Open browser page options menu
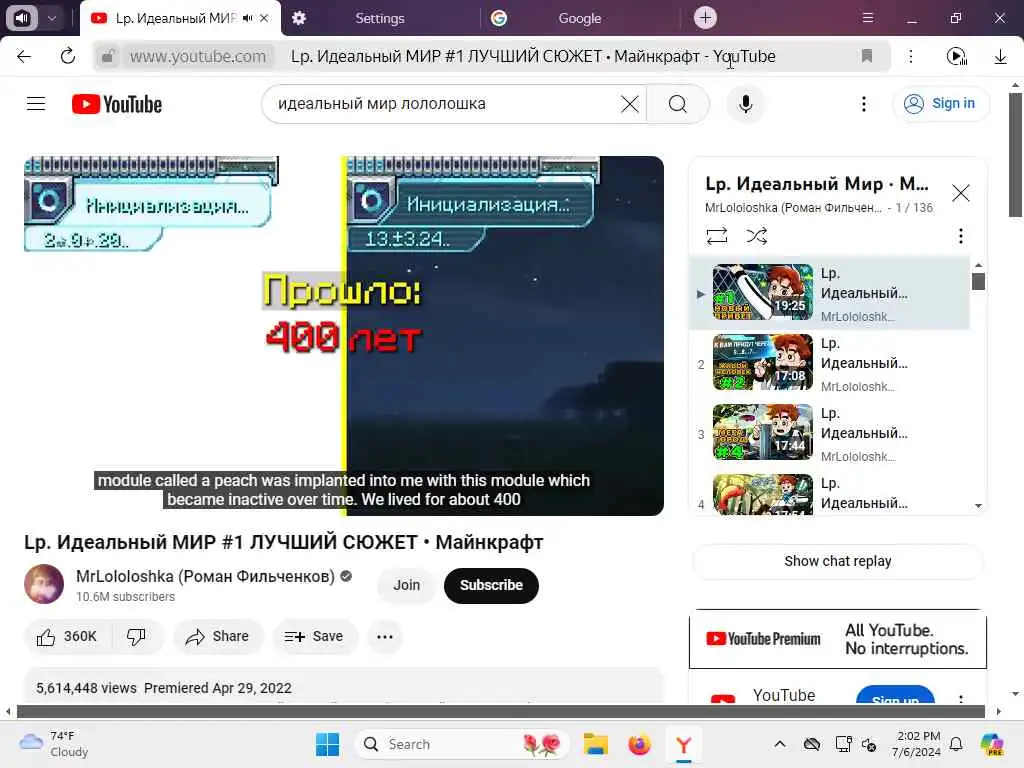 pos(910,57)
